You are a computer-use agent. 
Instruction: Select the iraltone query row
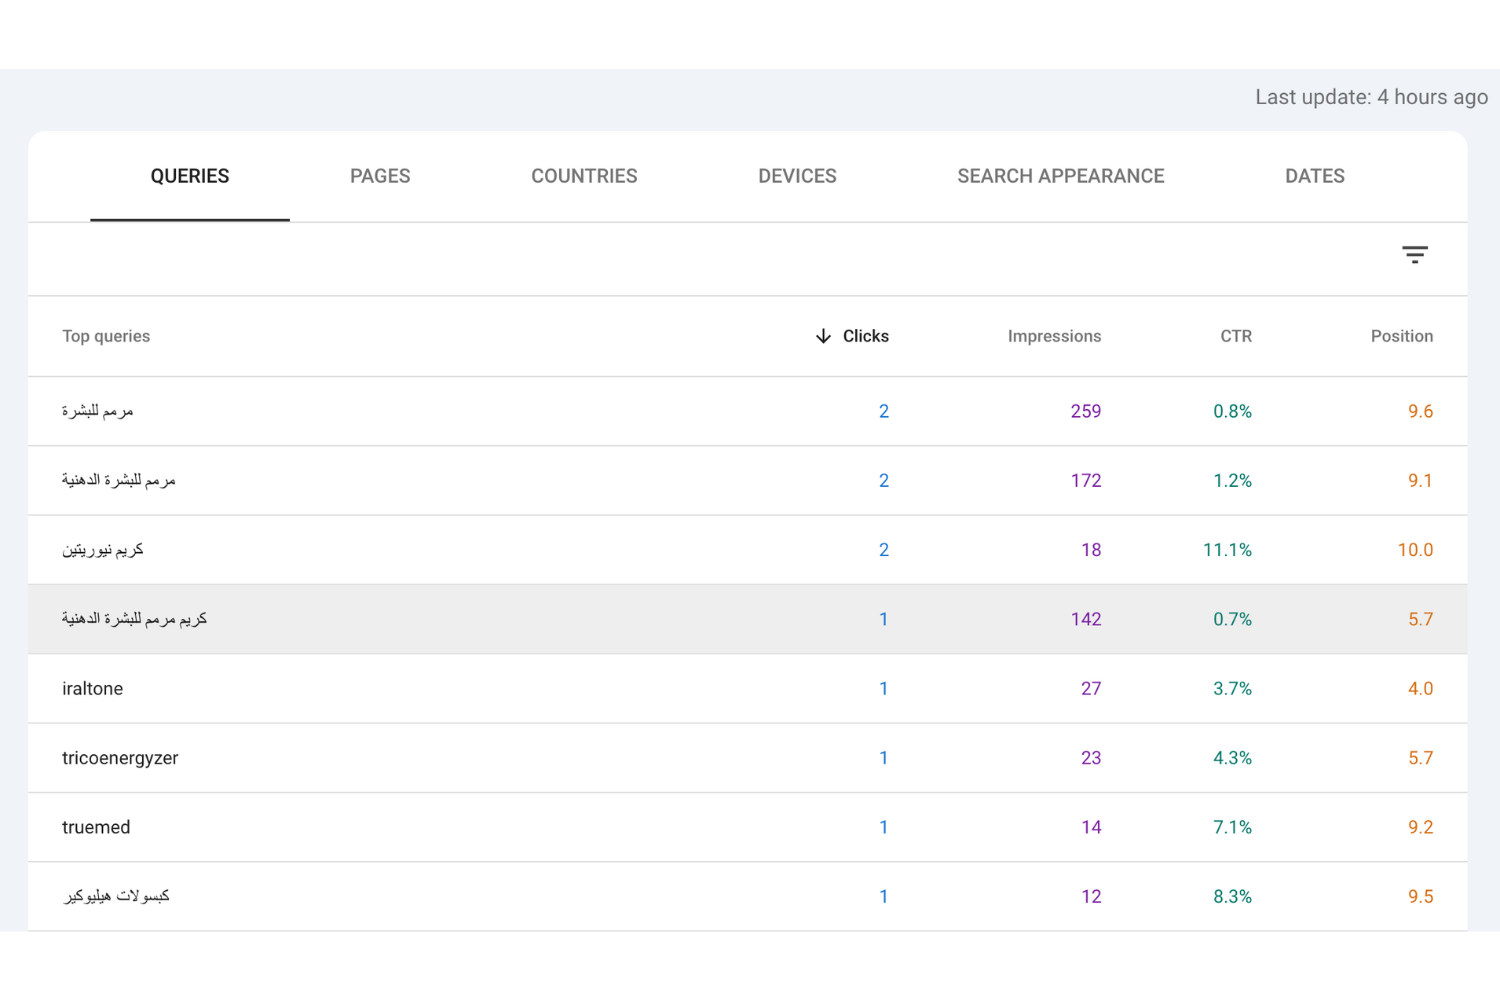tap(93, 688)
